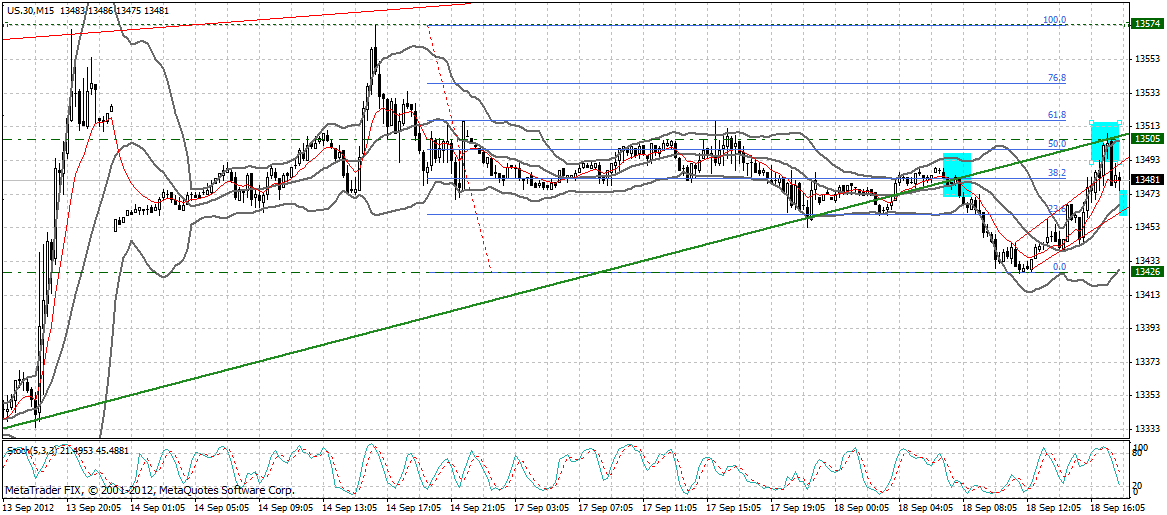The image size is (1167, 515).
Task: Click the 18 Sep 04:05 time label
Action: tap(924, 508)
